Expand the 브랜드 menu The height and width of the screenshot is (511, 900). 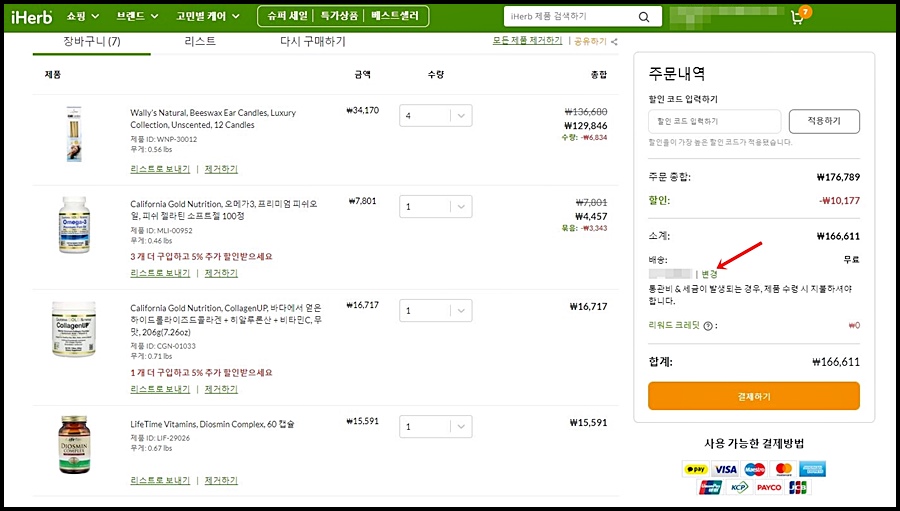[x=137, y=16]
